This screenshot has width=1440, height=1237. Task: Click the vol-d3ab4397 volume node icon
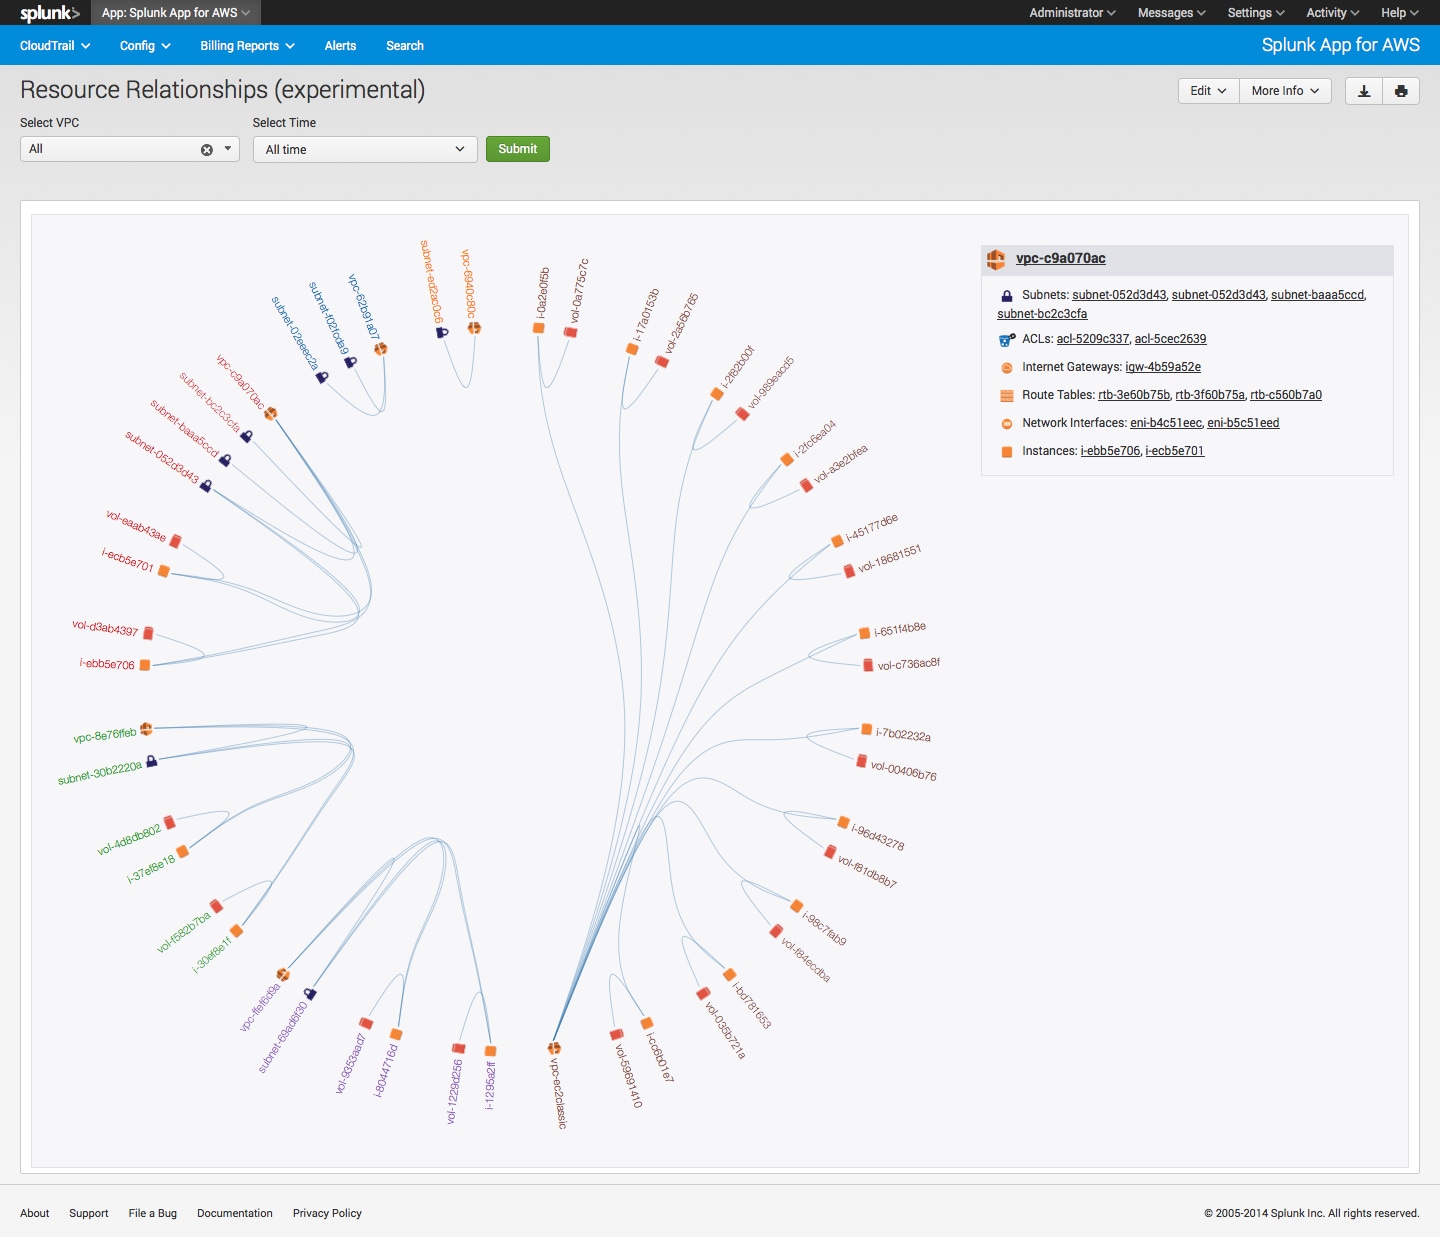pyautogui.click(x=148, y=633)
